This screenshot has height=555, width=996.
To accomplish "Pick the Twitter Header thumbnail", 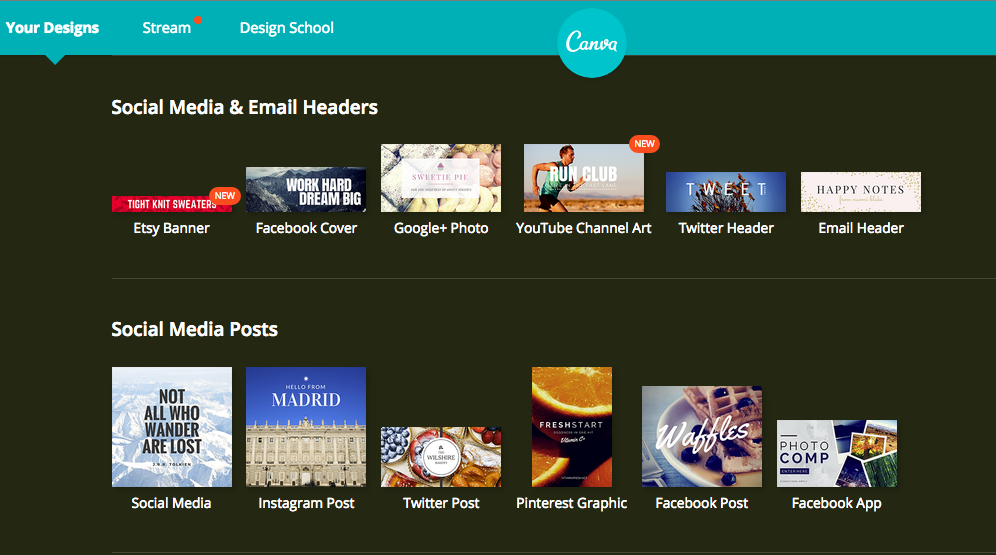I will 725,192.
